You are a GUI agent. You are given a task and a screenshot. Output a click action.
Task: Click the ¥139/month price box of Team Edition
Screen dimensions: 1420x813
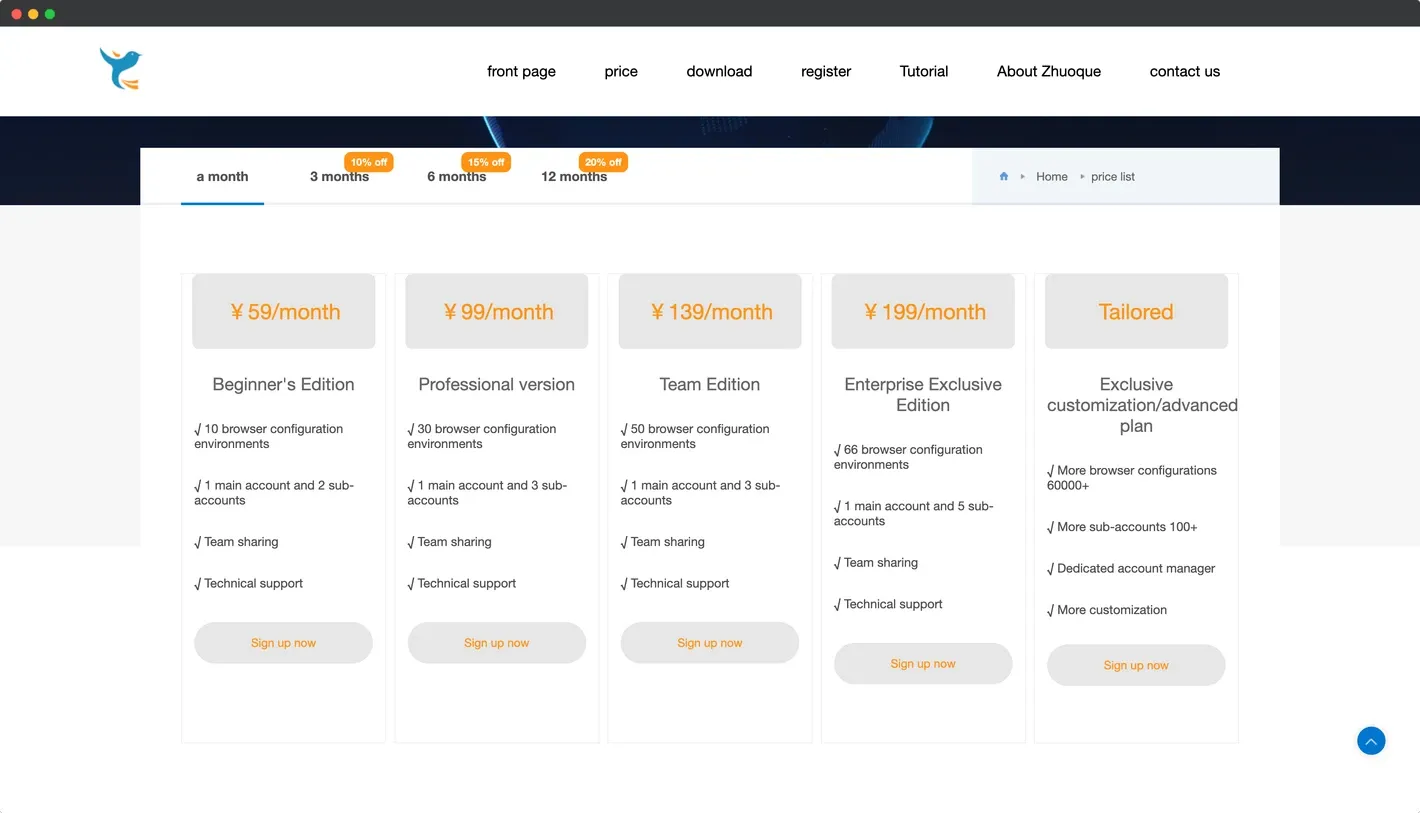click(x=710, y=311)
